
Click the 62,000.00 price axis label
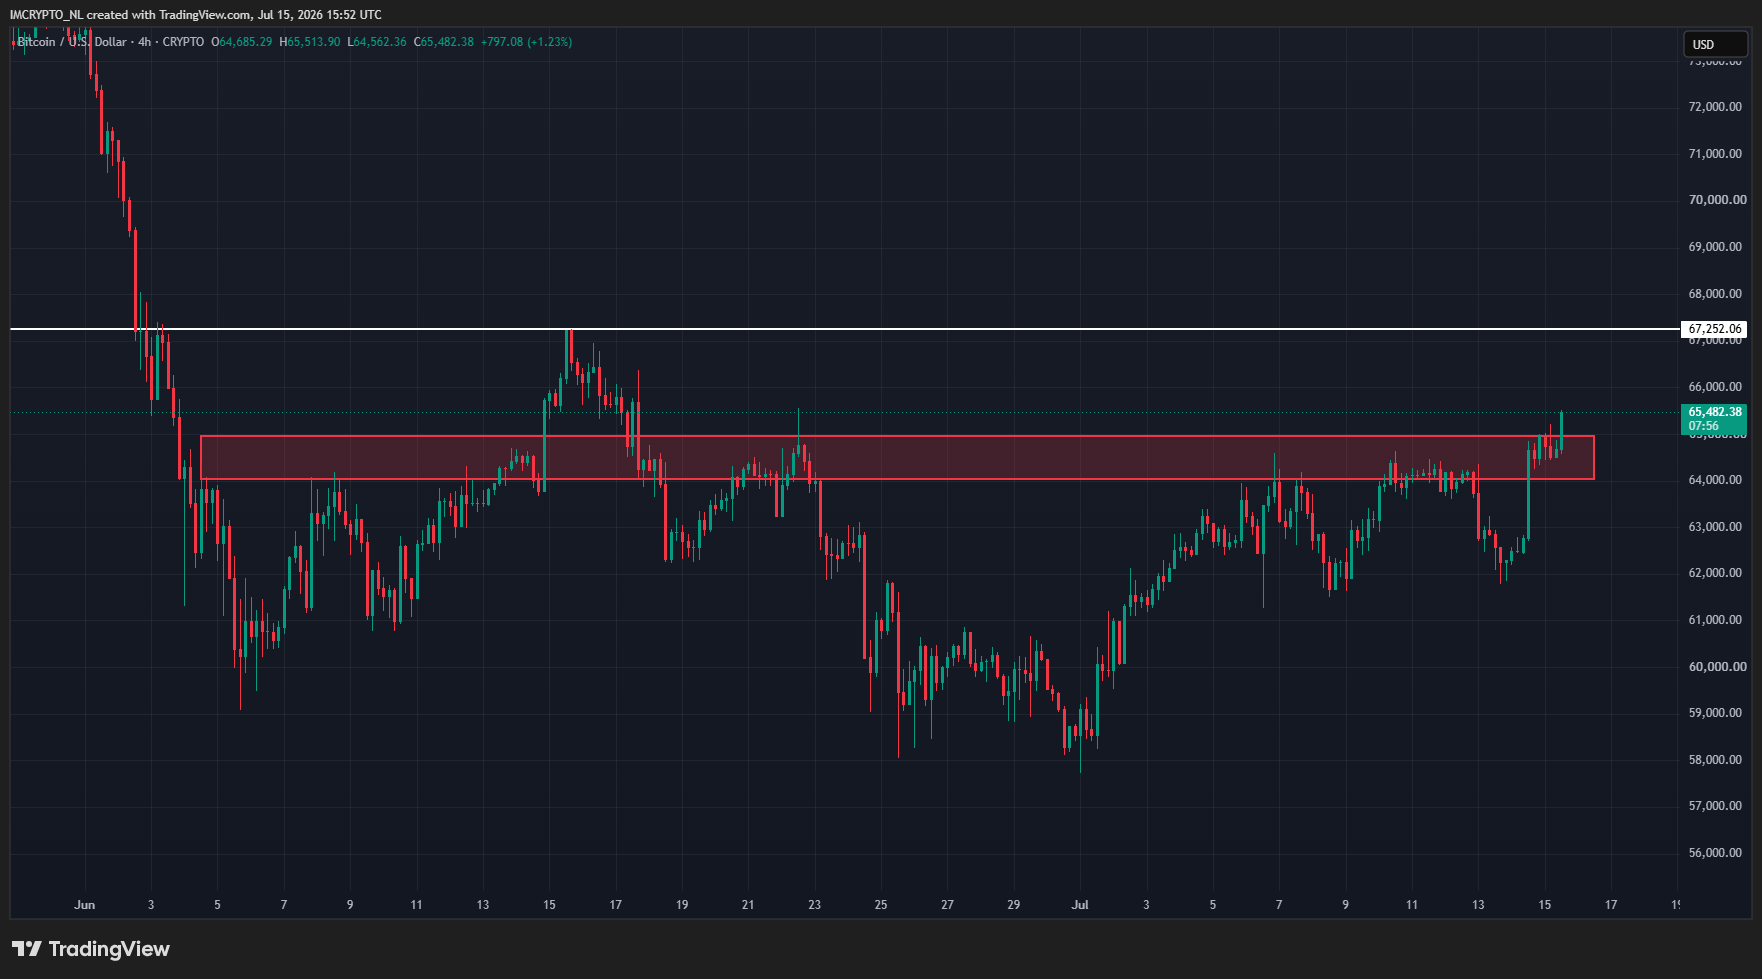[1715, 573]
